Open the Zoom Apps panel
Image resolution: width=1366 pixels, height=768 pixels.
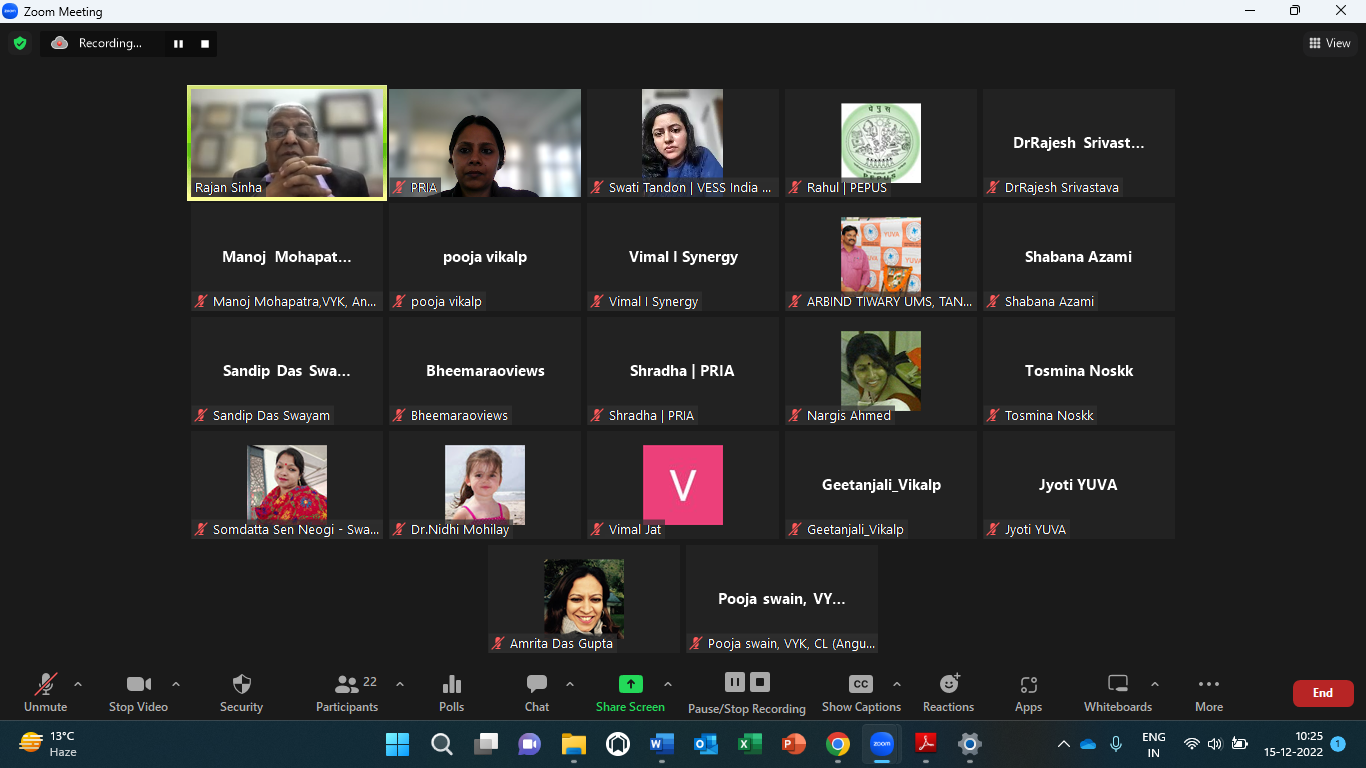(x=1028, y=693)
